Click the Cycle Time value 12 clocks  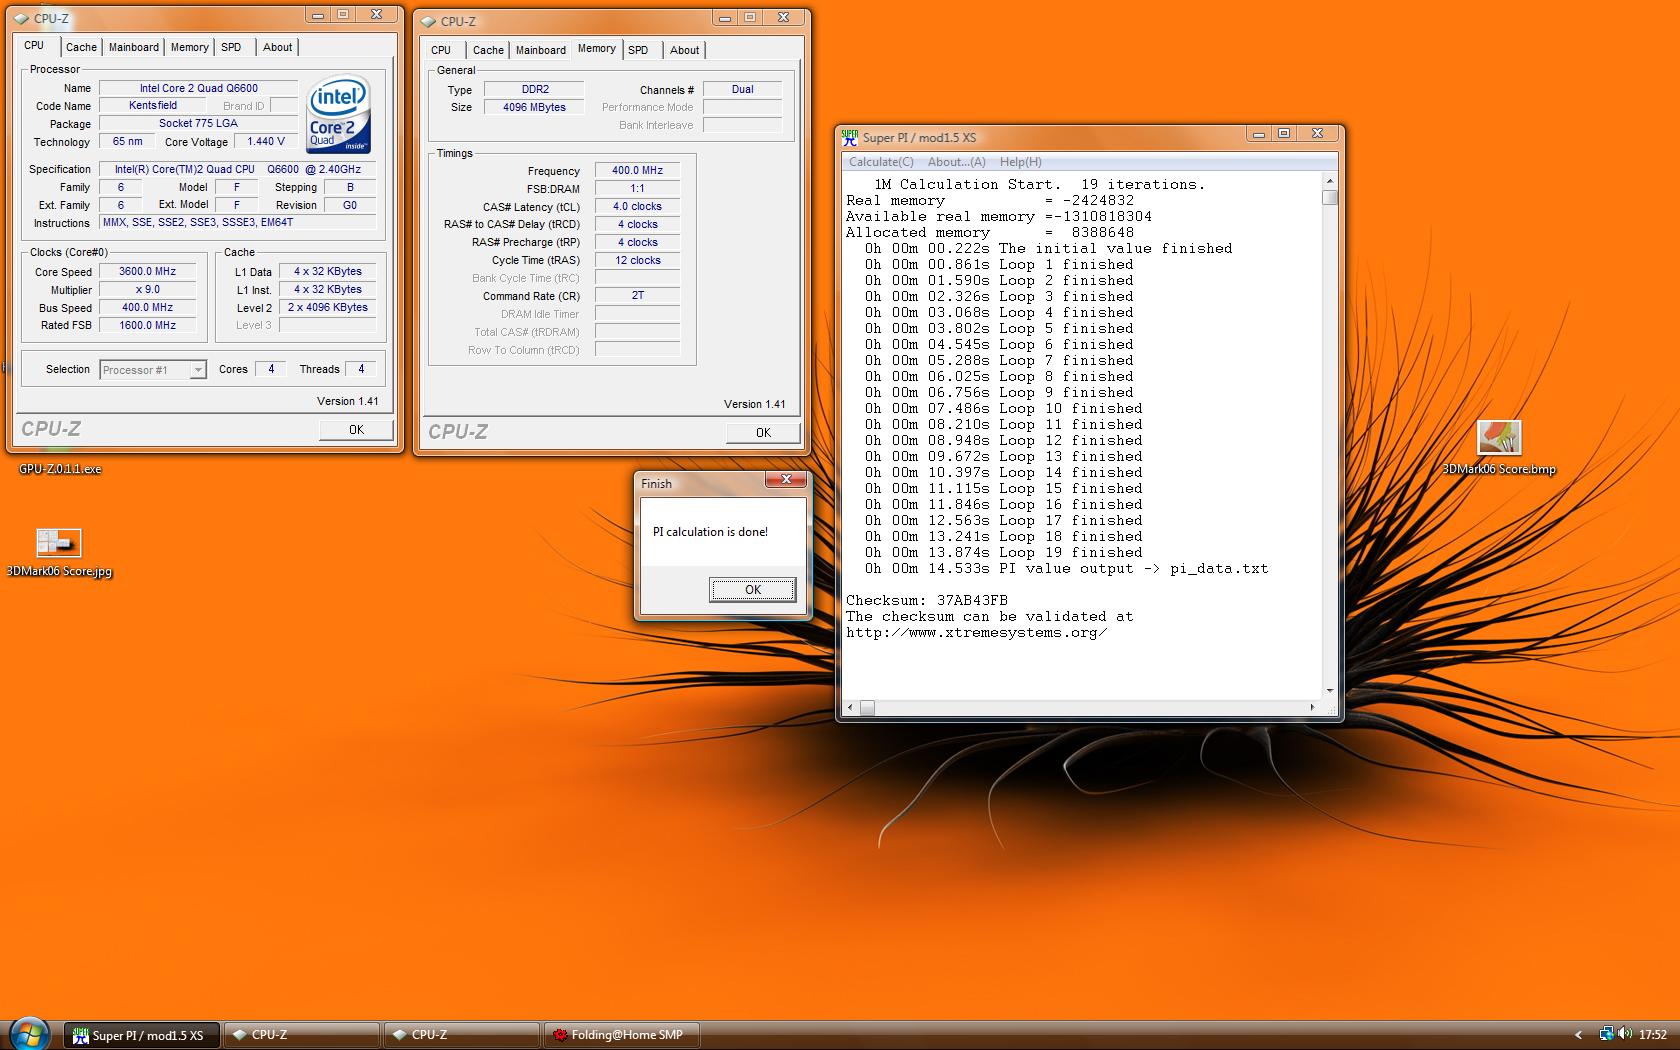pyautogui.click(x=638, y=260)
